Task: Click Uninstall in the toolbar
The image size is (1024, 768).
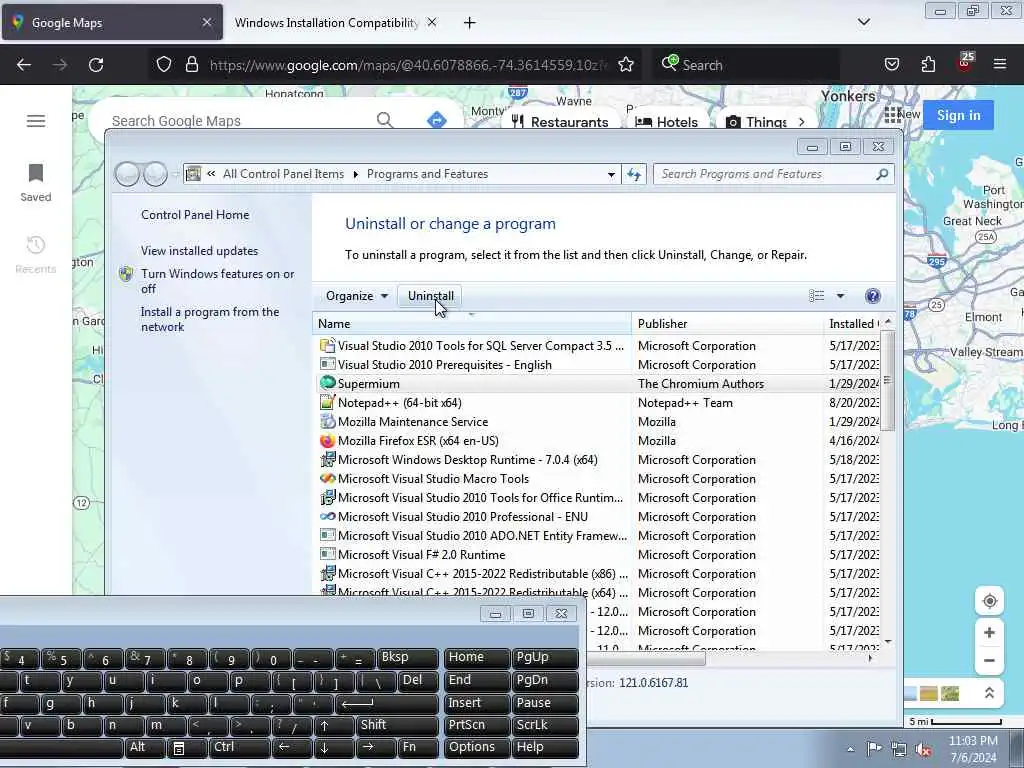Action: click(x=430, y=296)
